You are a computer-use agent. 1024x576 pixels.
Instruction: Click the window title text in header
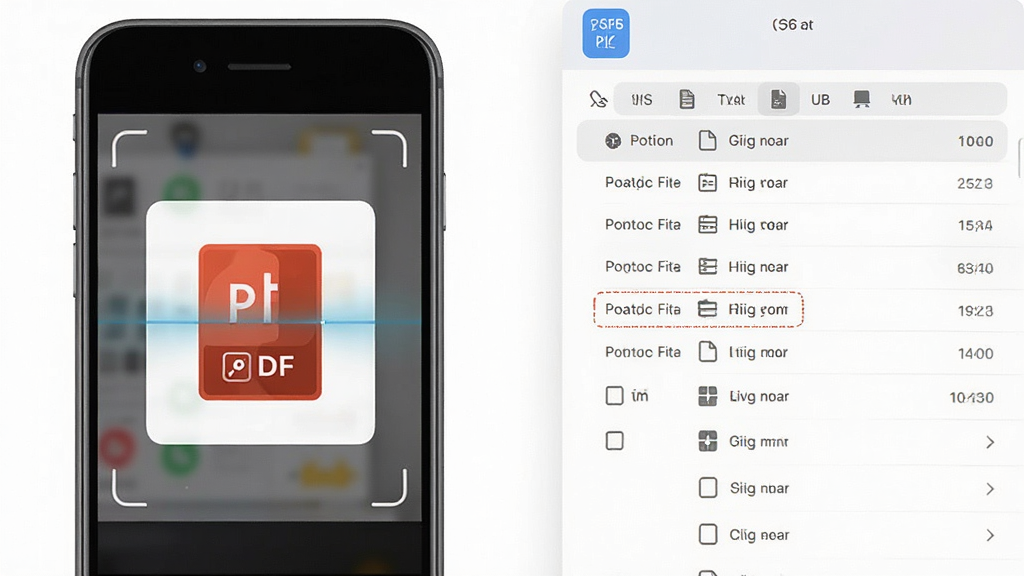click(792, 25)
